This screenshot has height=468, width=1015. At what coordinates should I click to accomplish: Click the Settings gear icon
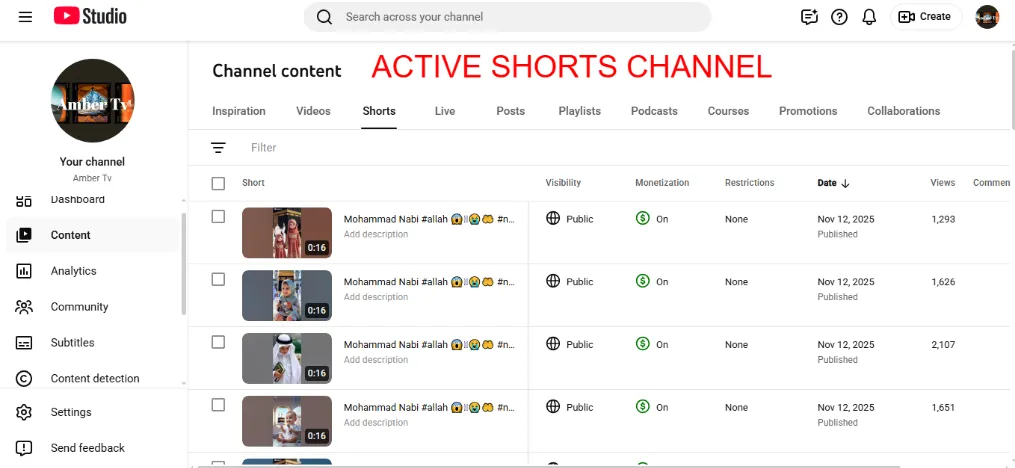point(23,412)
